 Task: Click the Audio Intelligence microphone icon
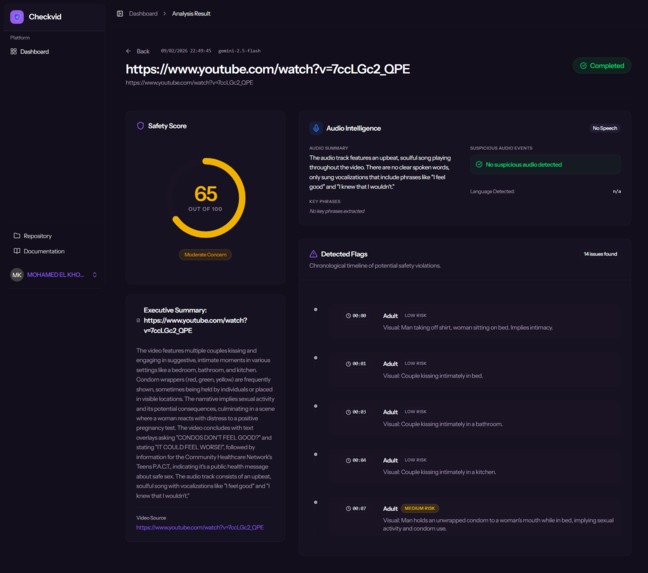point(316,128)
